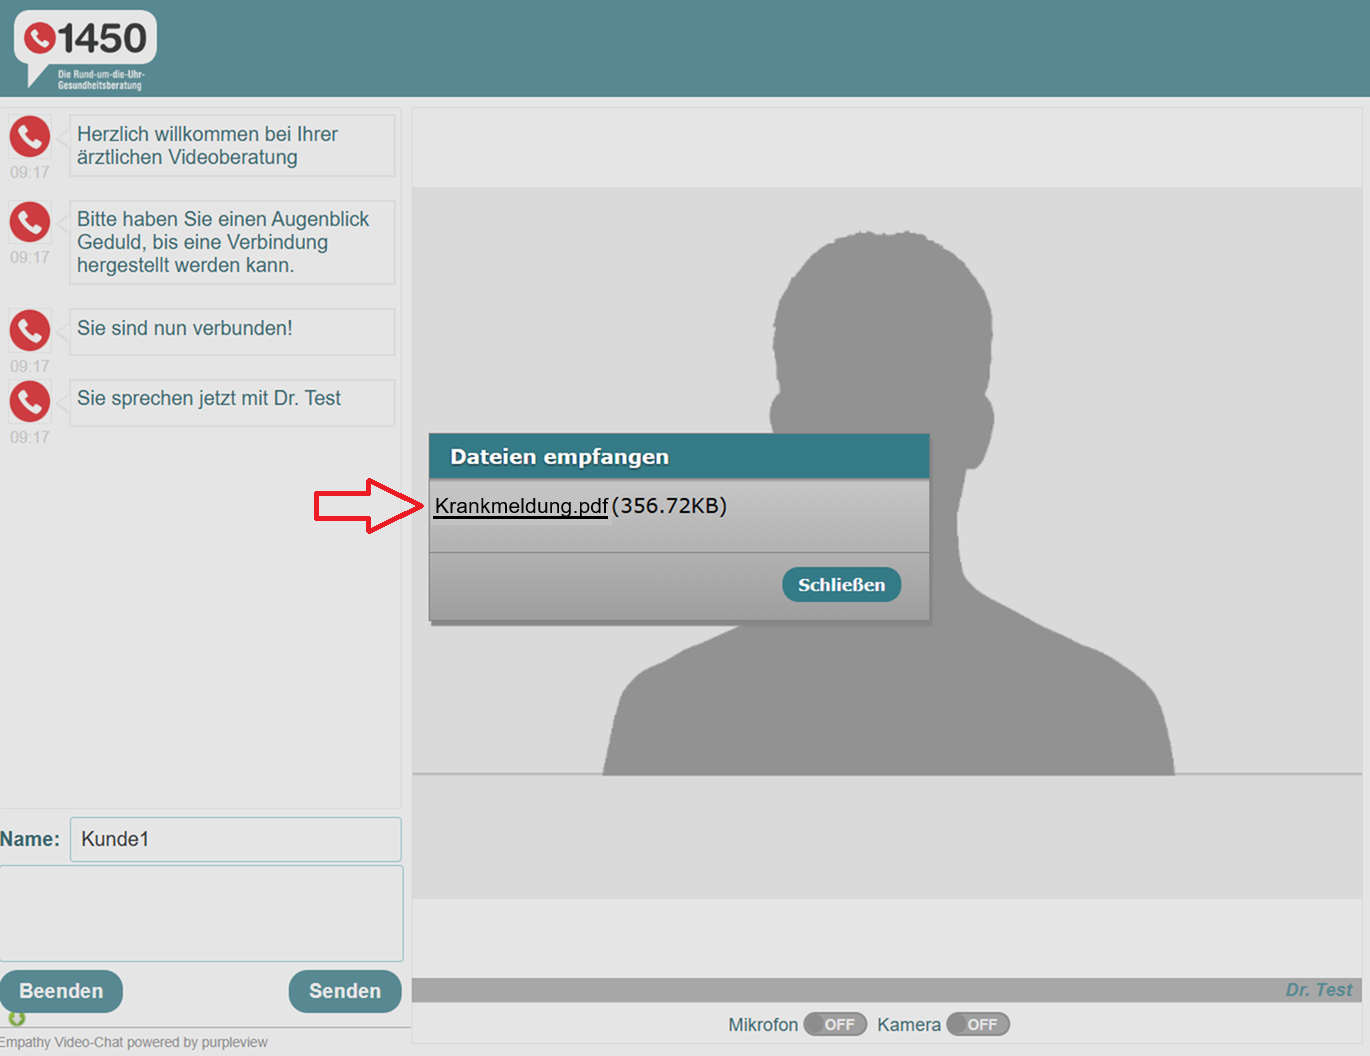1370x1056 pixels.
Task: Click the 'Dateien empfangen' dialog title bar
Action: tap(679, 457)
